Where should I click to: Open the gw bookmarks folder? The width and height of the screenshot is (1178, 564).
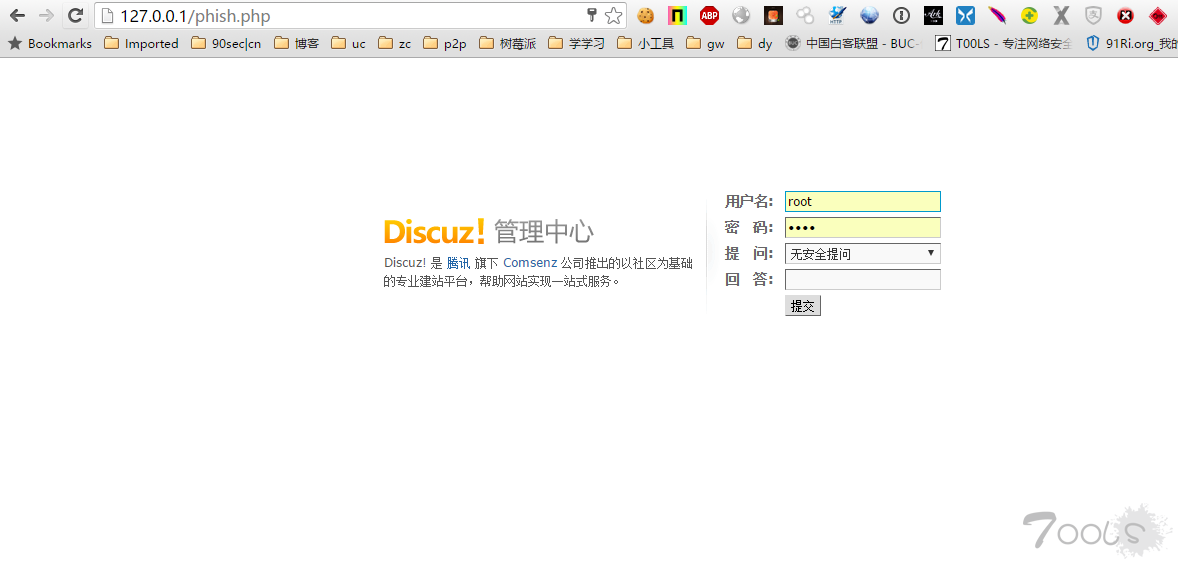pos(705,44)
